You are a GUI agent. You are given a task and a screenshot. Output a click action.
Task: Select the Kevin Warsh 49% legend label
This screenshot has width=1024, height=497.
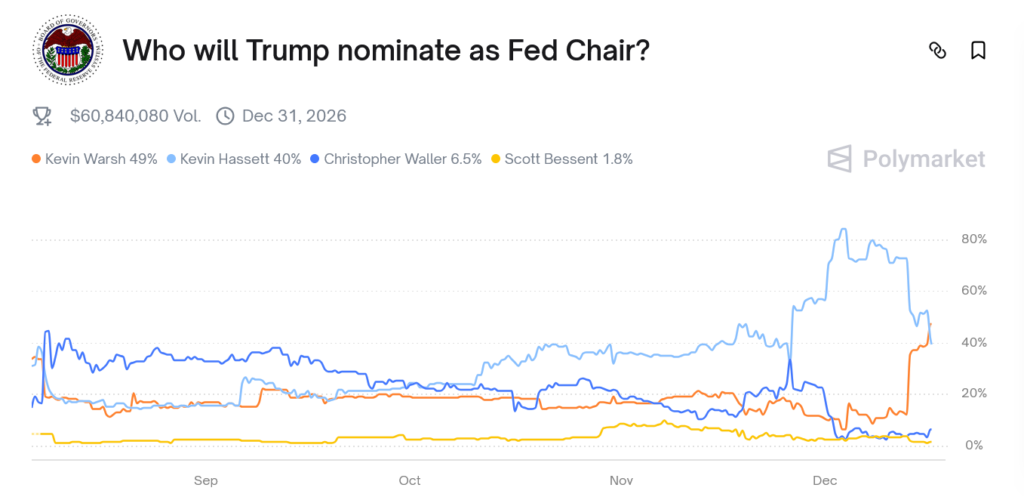coord(101,159)
